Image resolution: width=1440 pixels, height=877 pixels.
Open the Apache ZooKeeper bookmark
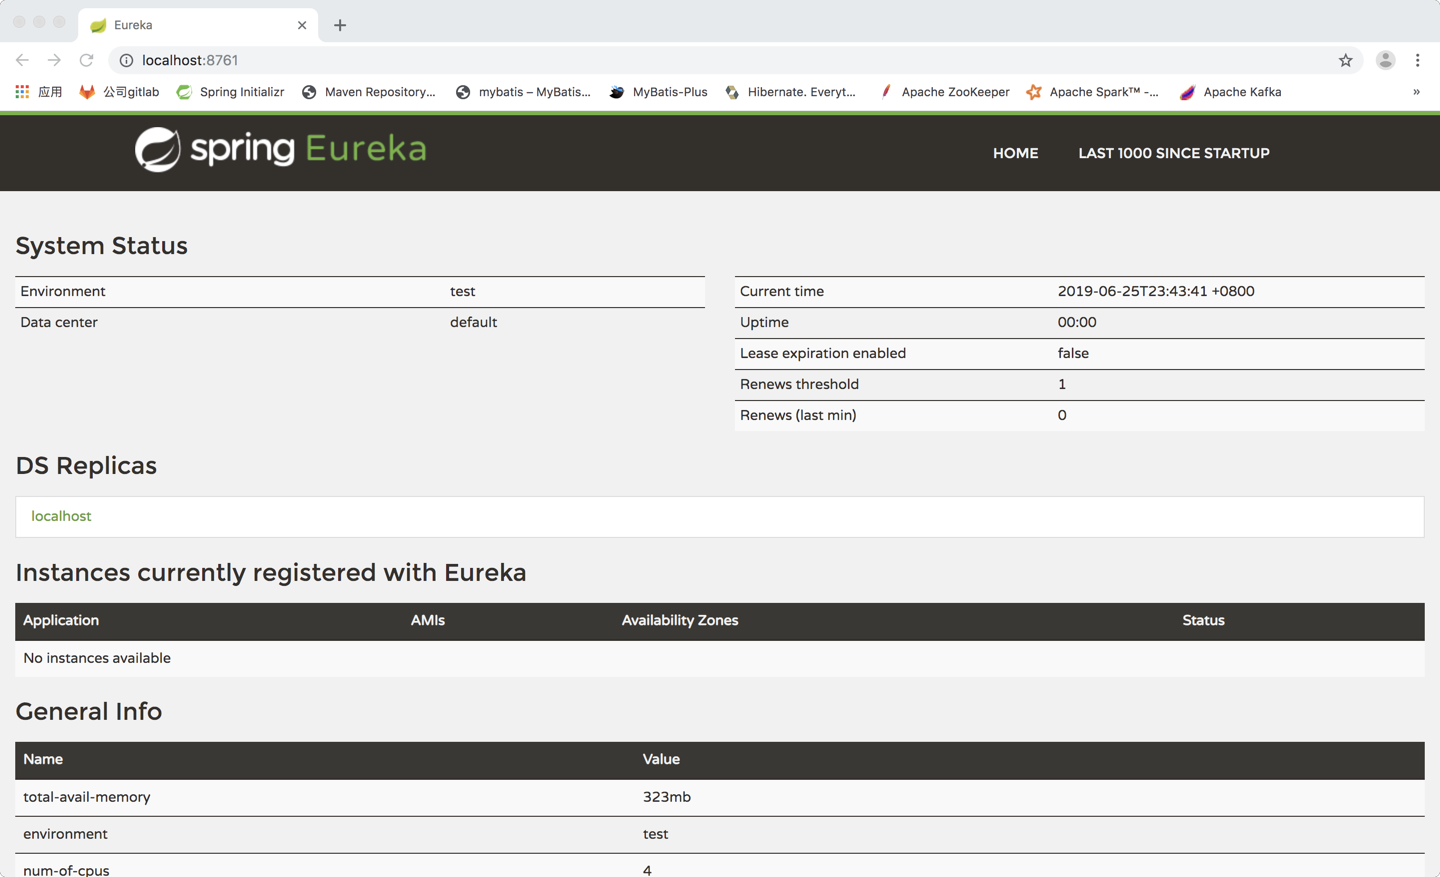pyautogui.click(x=944, y=92)
